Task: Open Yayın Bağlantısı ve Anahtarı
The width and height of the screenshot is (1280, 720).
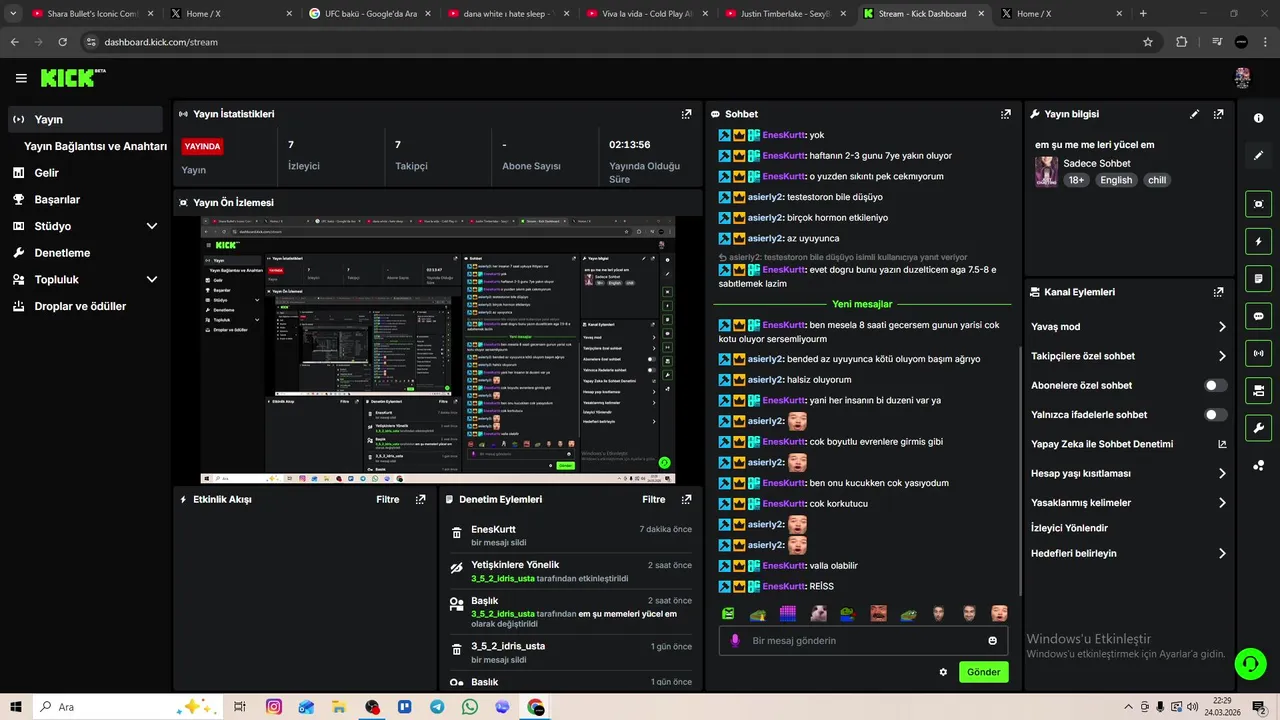Action: pos(95,146)
